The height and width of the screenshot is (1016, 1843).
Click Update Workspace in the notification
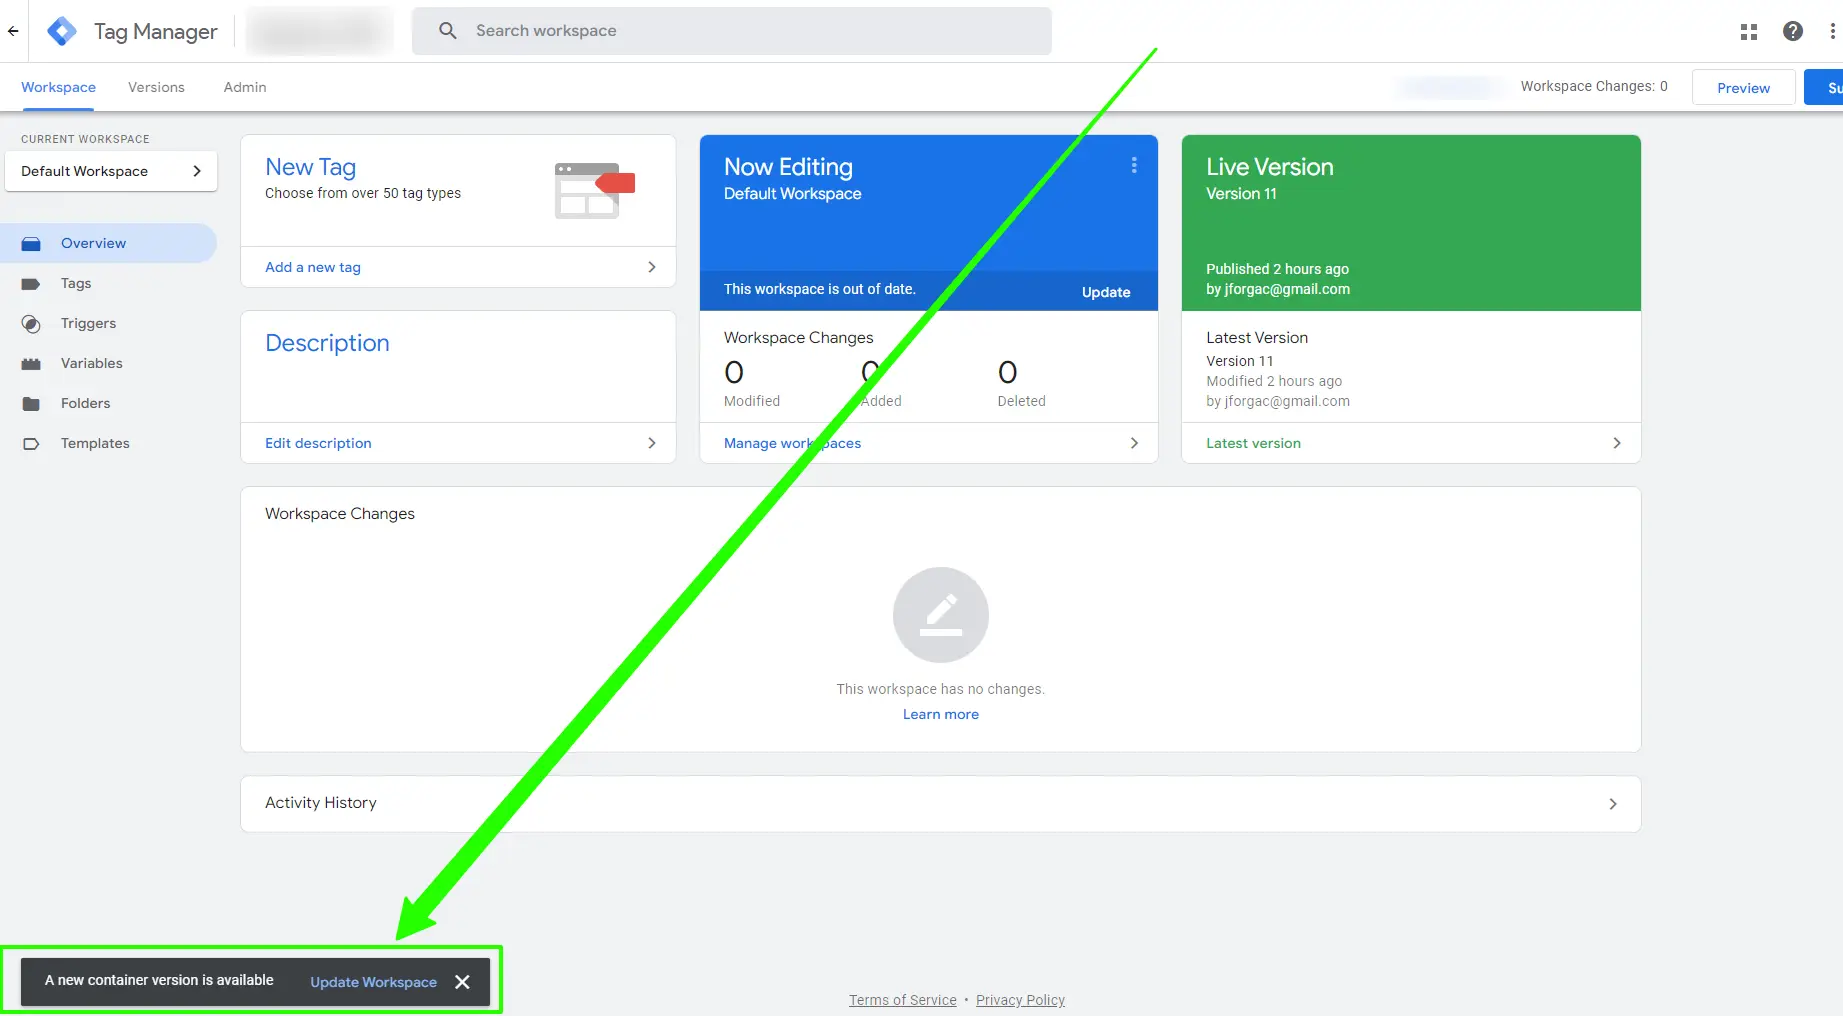(373, 982)
